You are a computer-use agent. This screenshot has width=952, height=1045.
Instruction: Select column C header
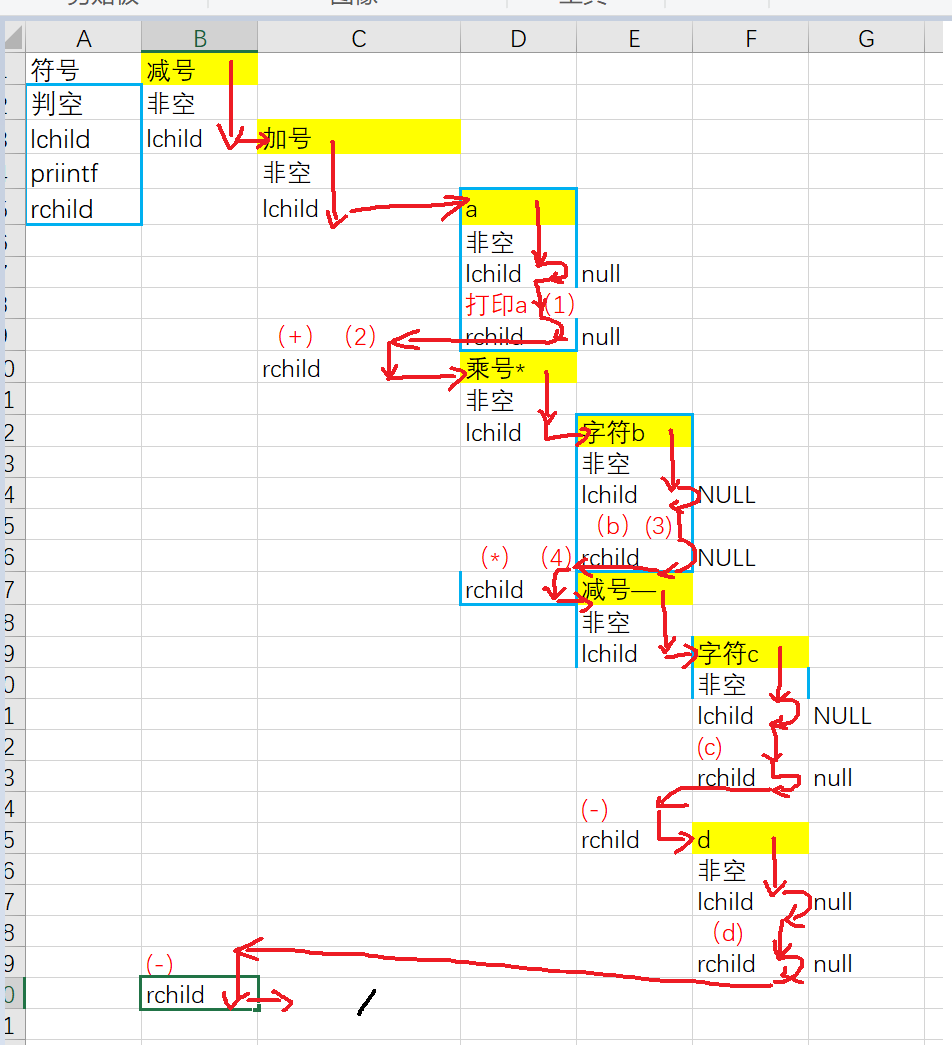point(359,38)
